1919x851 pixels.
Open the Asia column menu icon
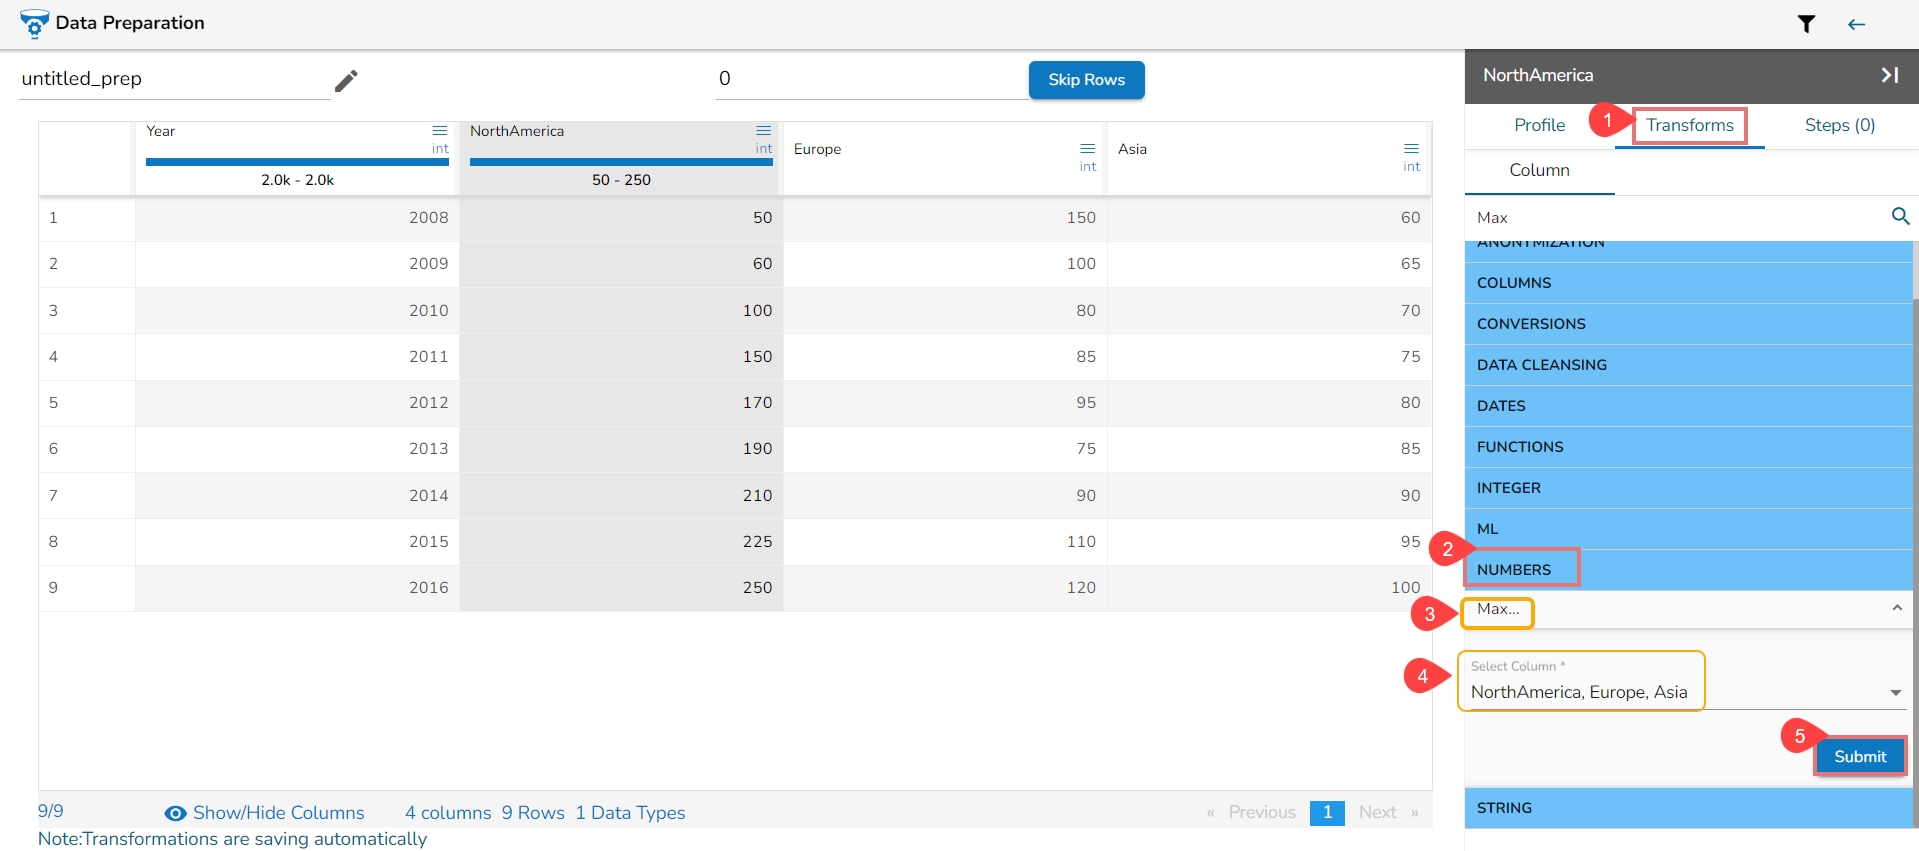click(1411, 149)
